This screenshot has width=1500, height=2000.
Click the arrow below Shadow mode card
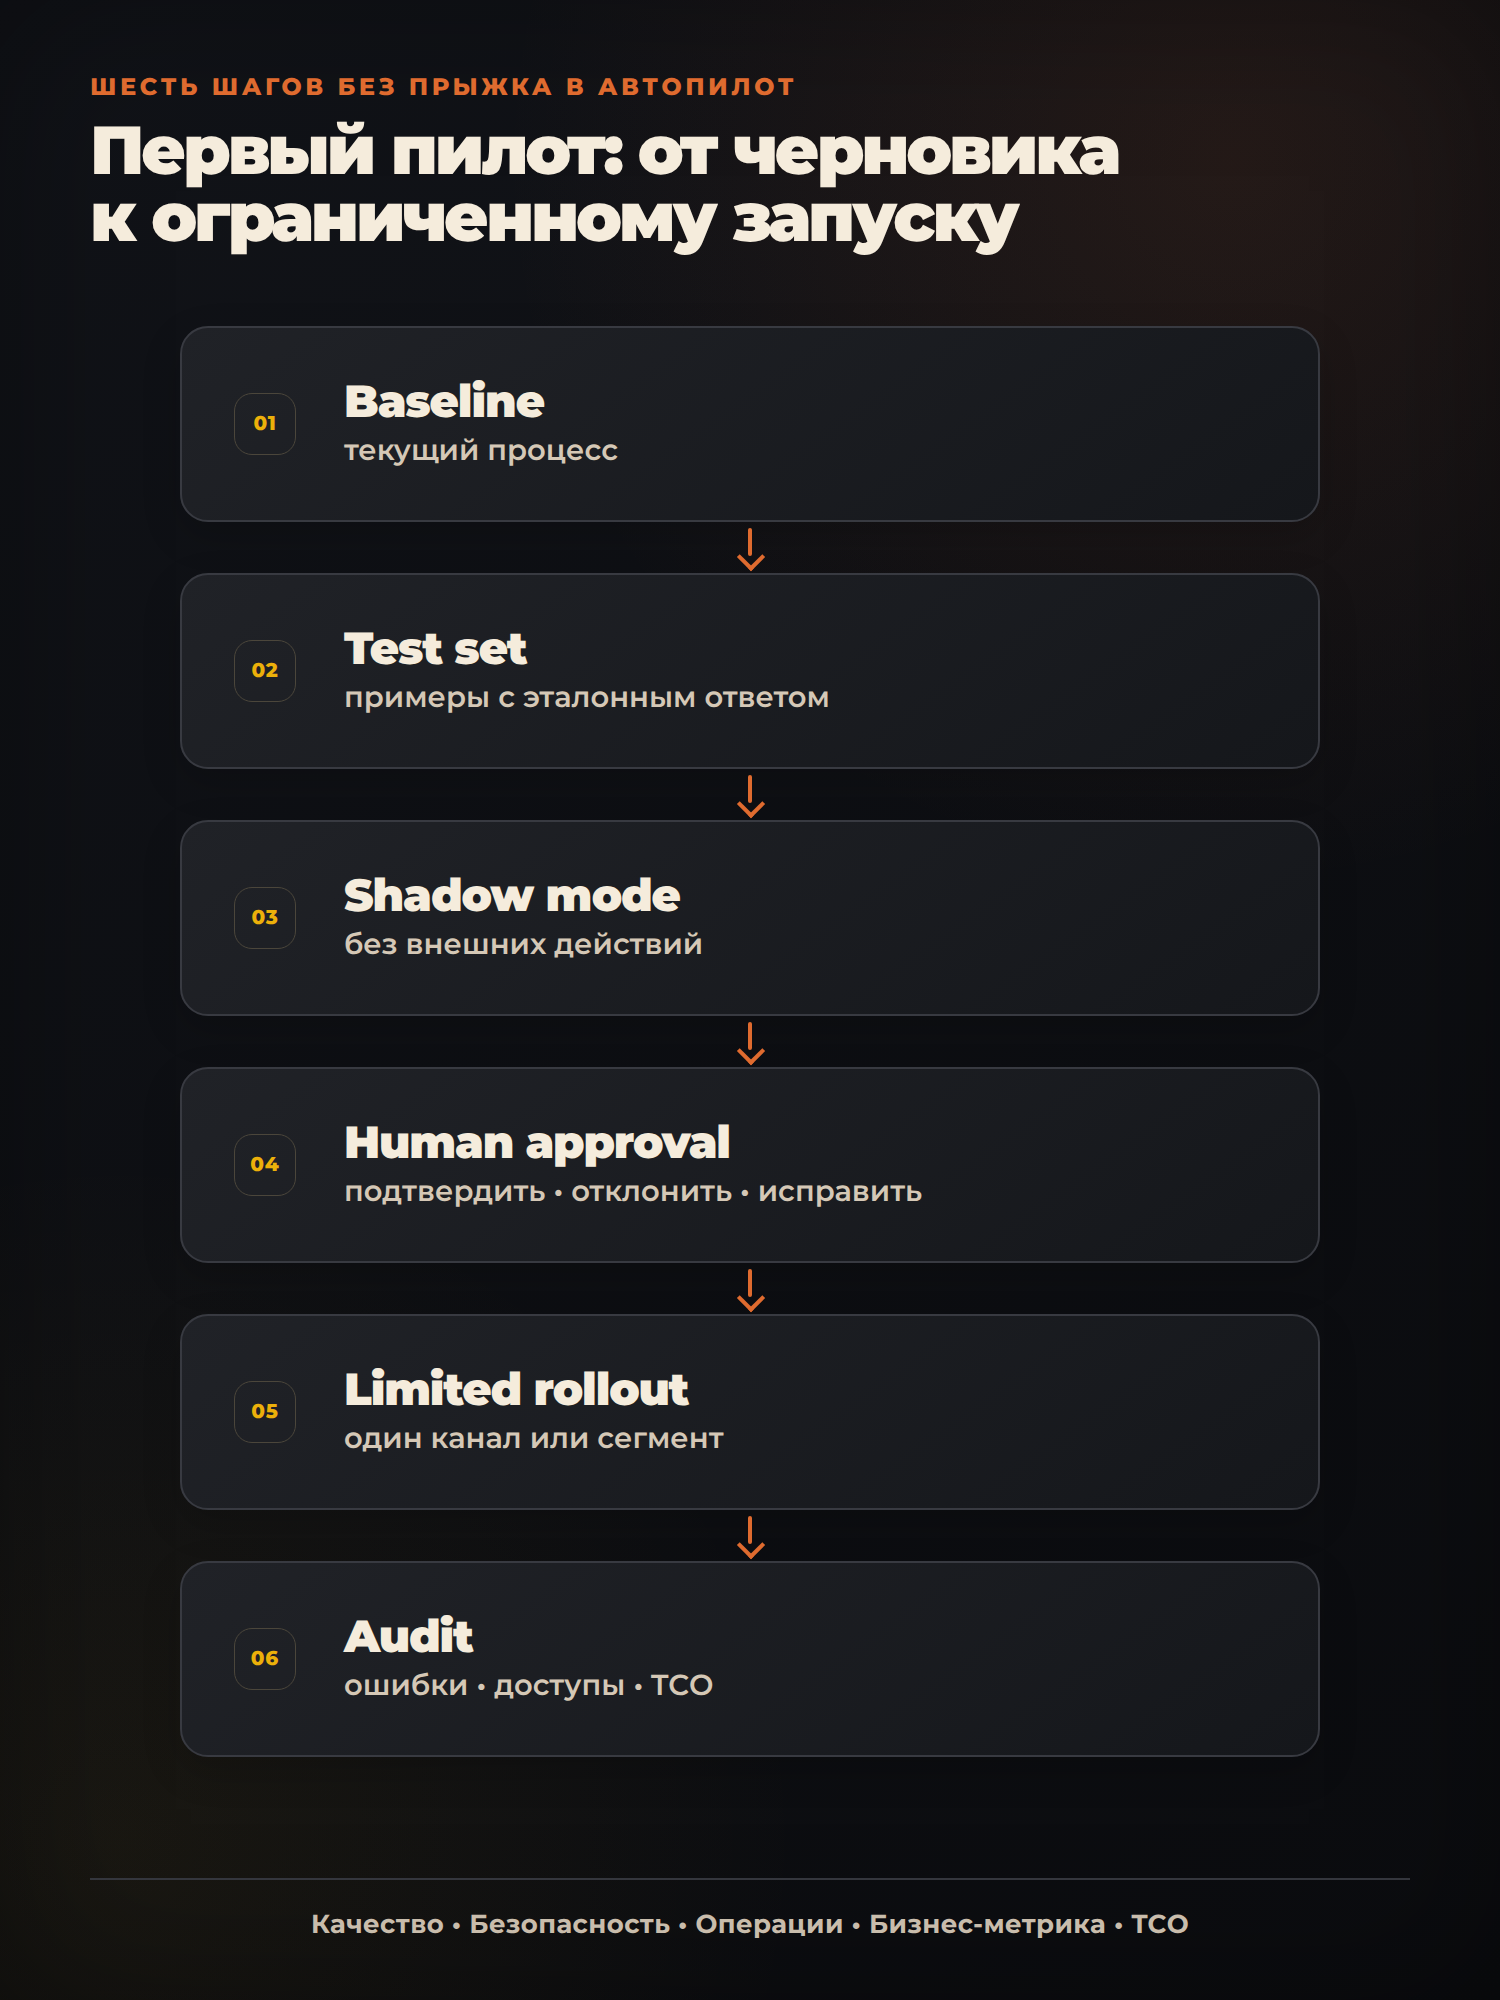coord(750,1043)
